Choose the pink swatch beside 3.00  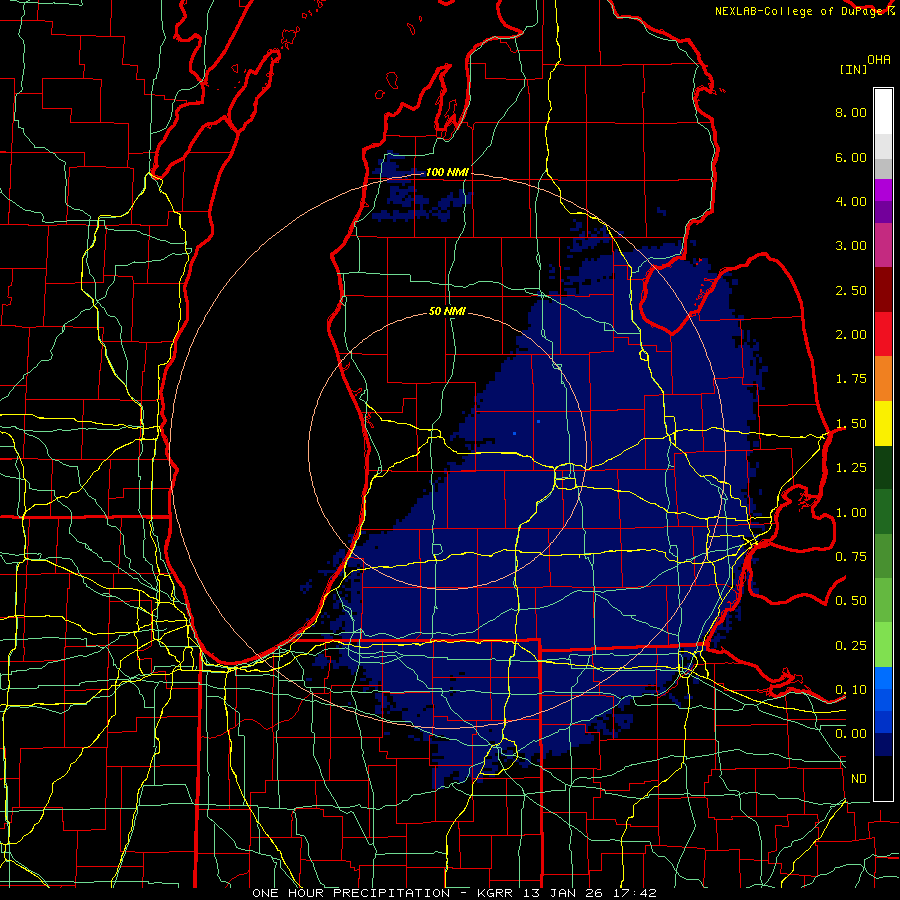click(883, 246)
